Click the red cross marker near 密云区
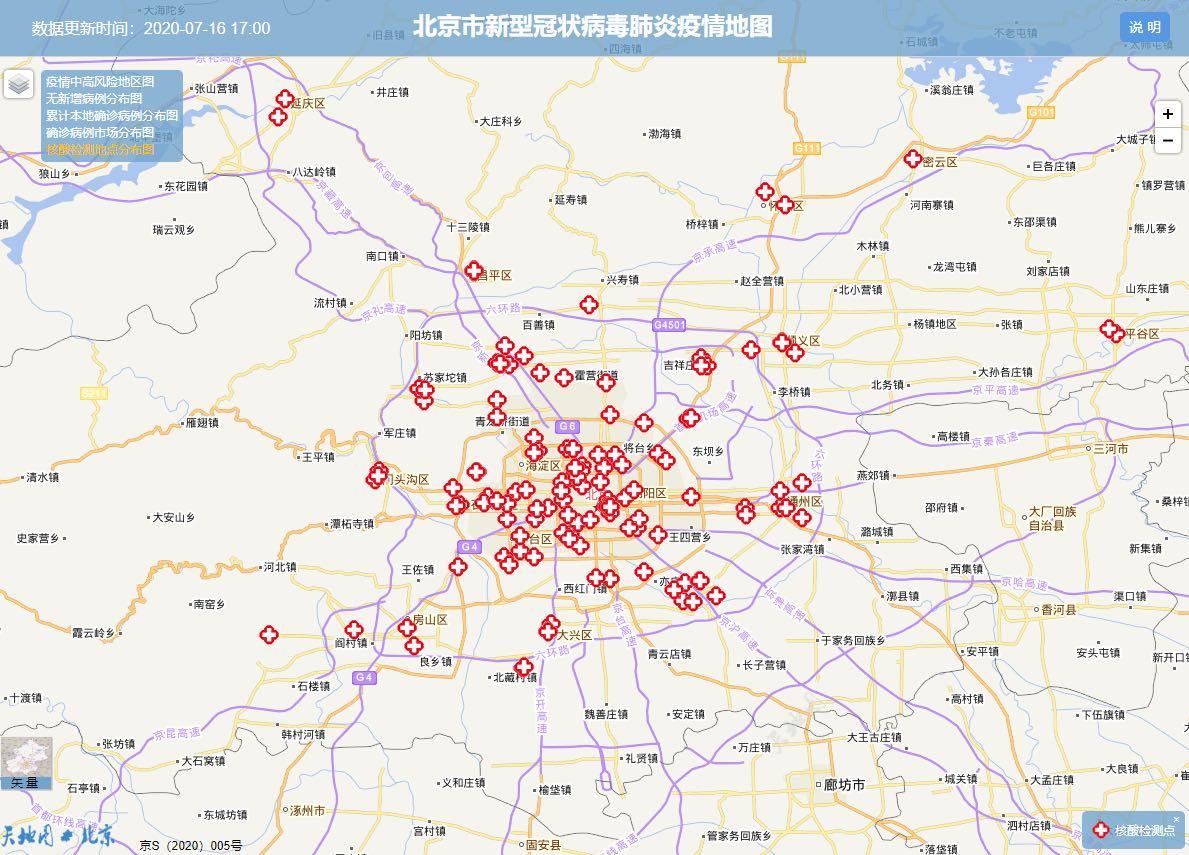Image resolution: width=1189 pixels, height=855 pixels. (913, 158)
